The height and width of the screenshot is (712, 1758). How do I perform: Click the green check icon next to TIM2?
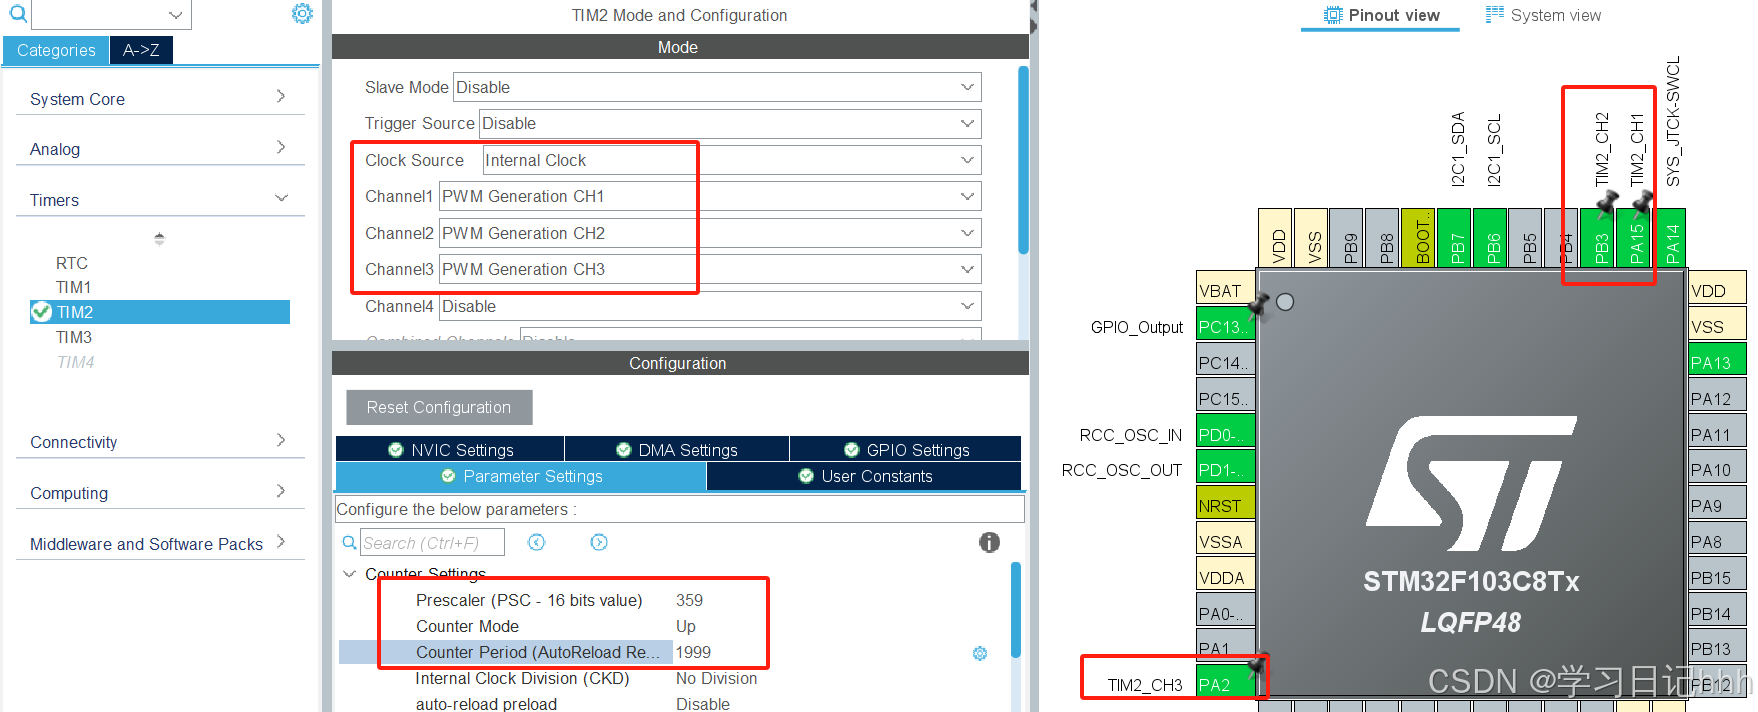click(41, 312)
